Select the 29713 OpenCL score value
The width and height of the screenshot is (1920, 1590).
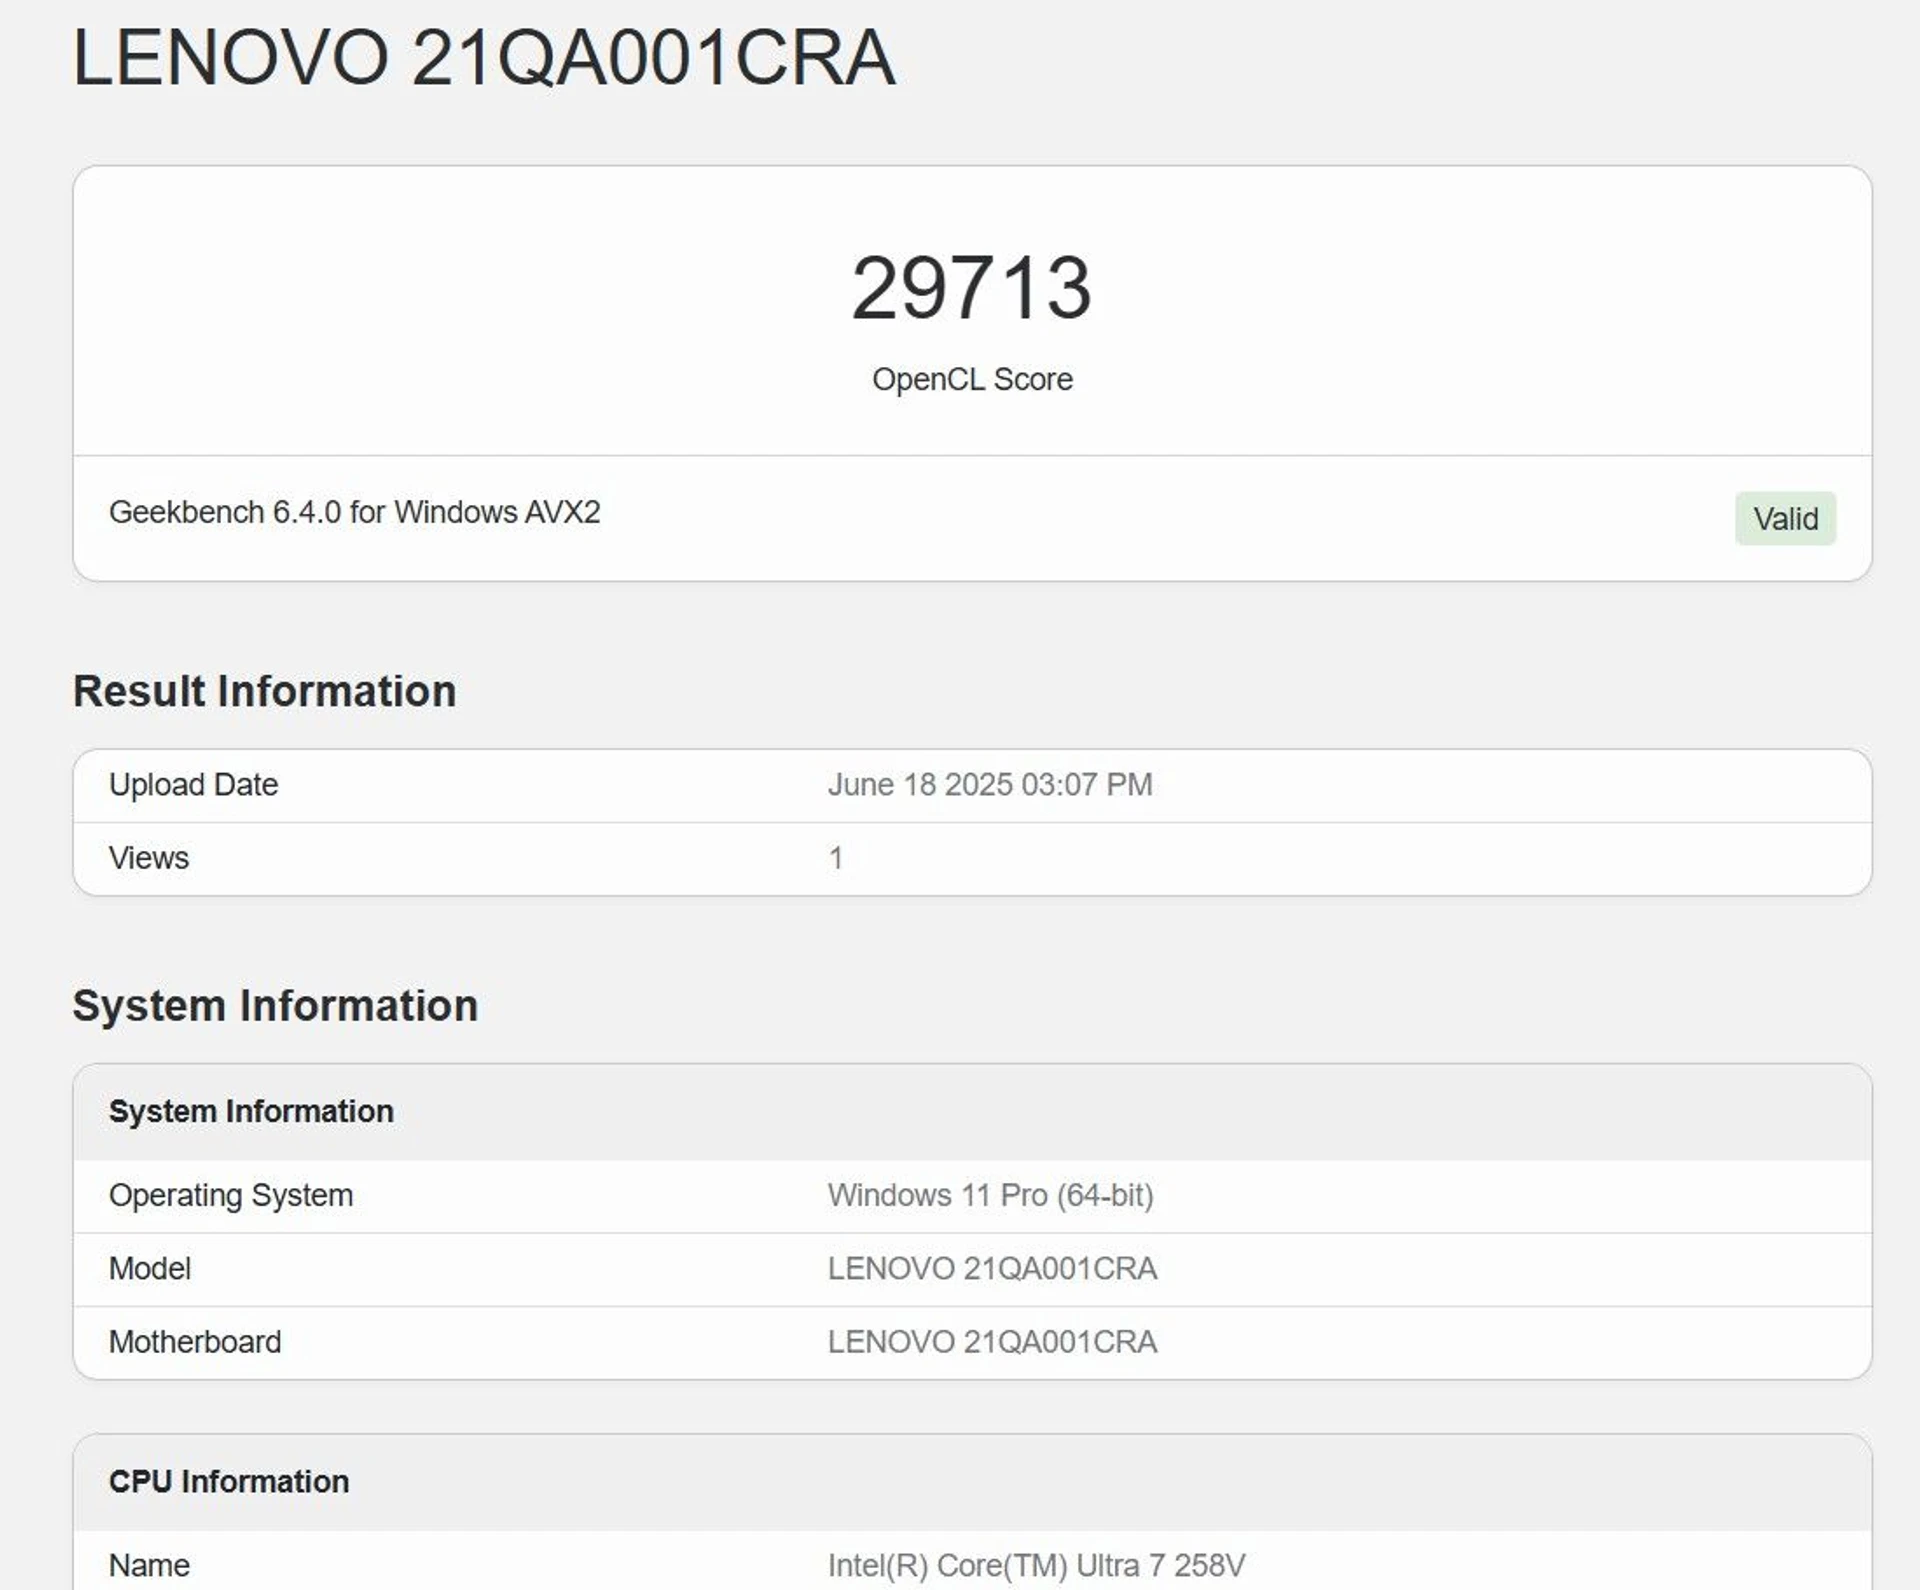tap(971, 288)
